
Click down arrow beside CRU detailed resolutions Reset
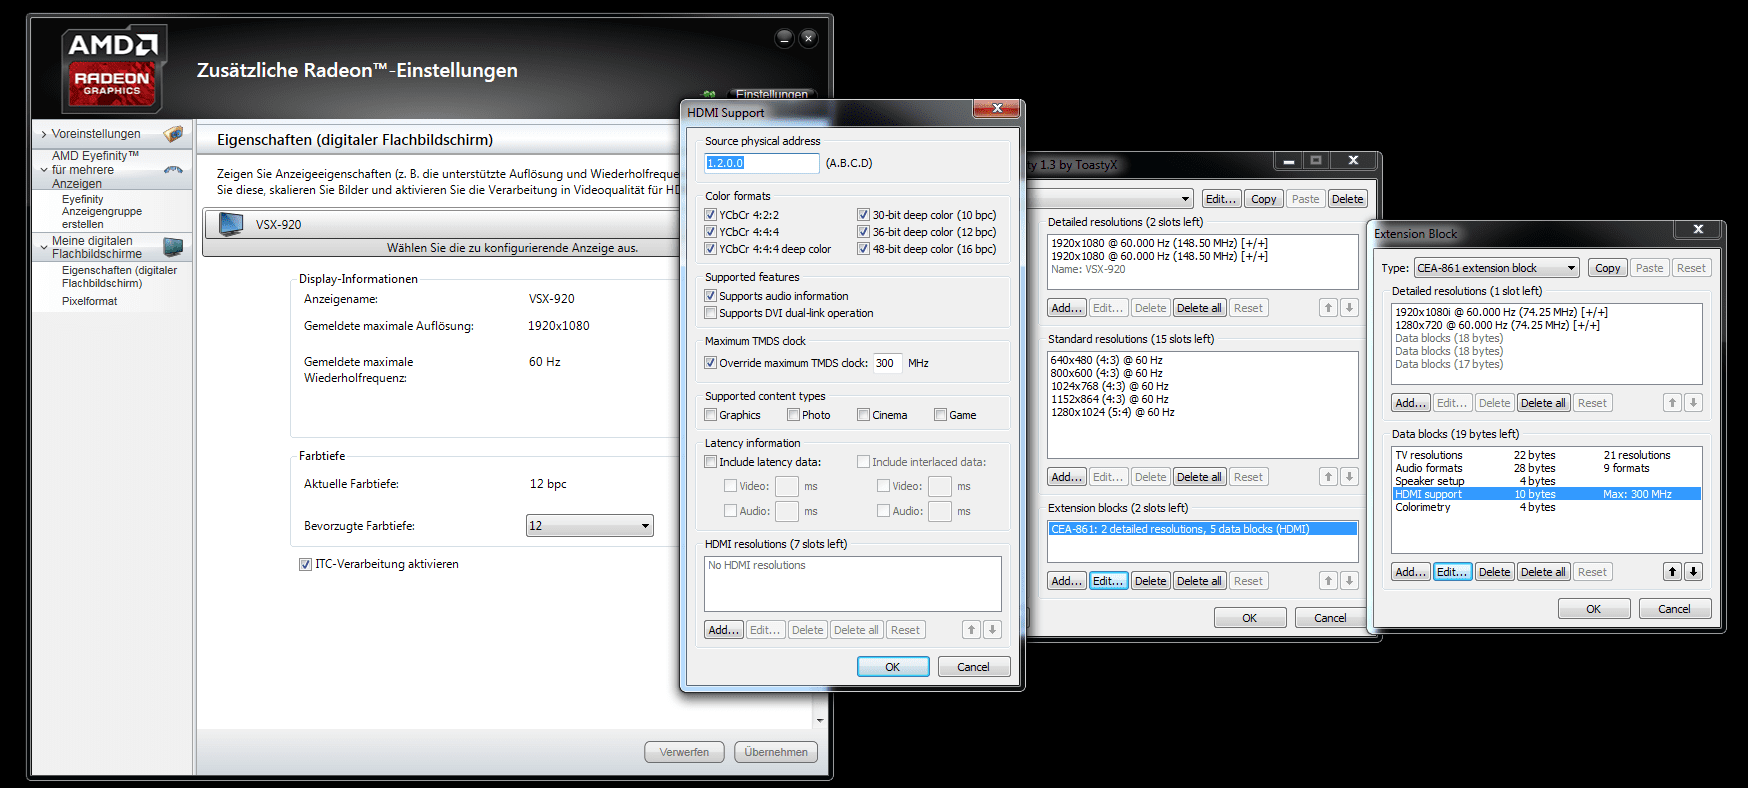point(1349,308)
